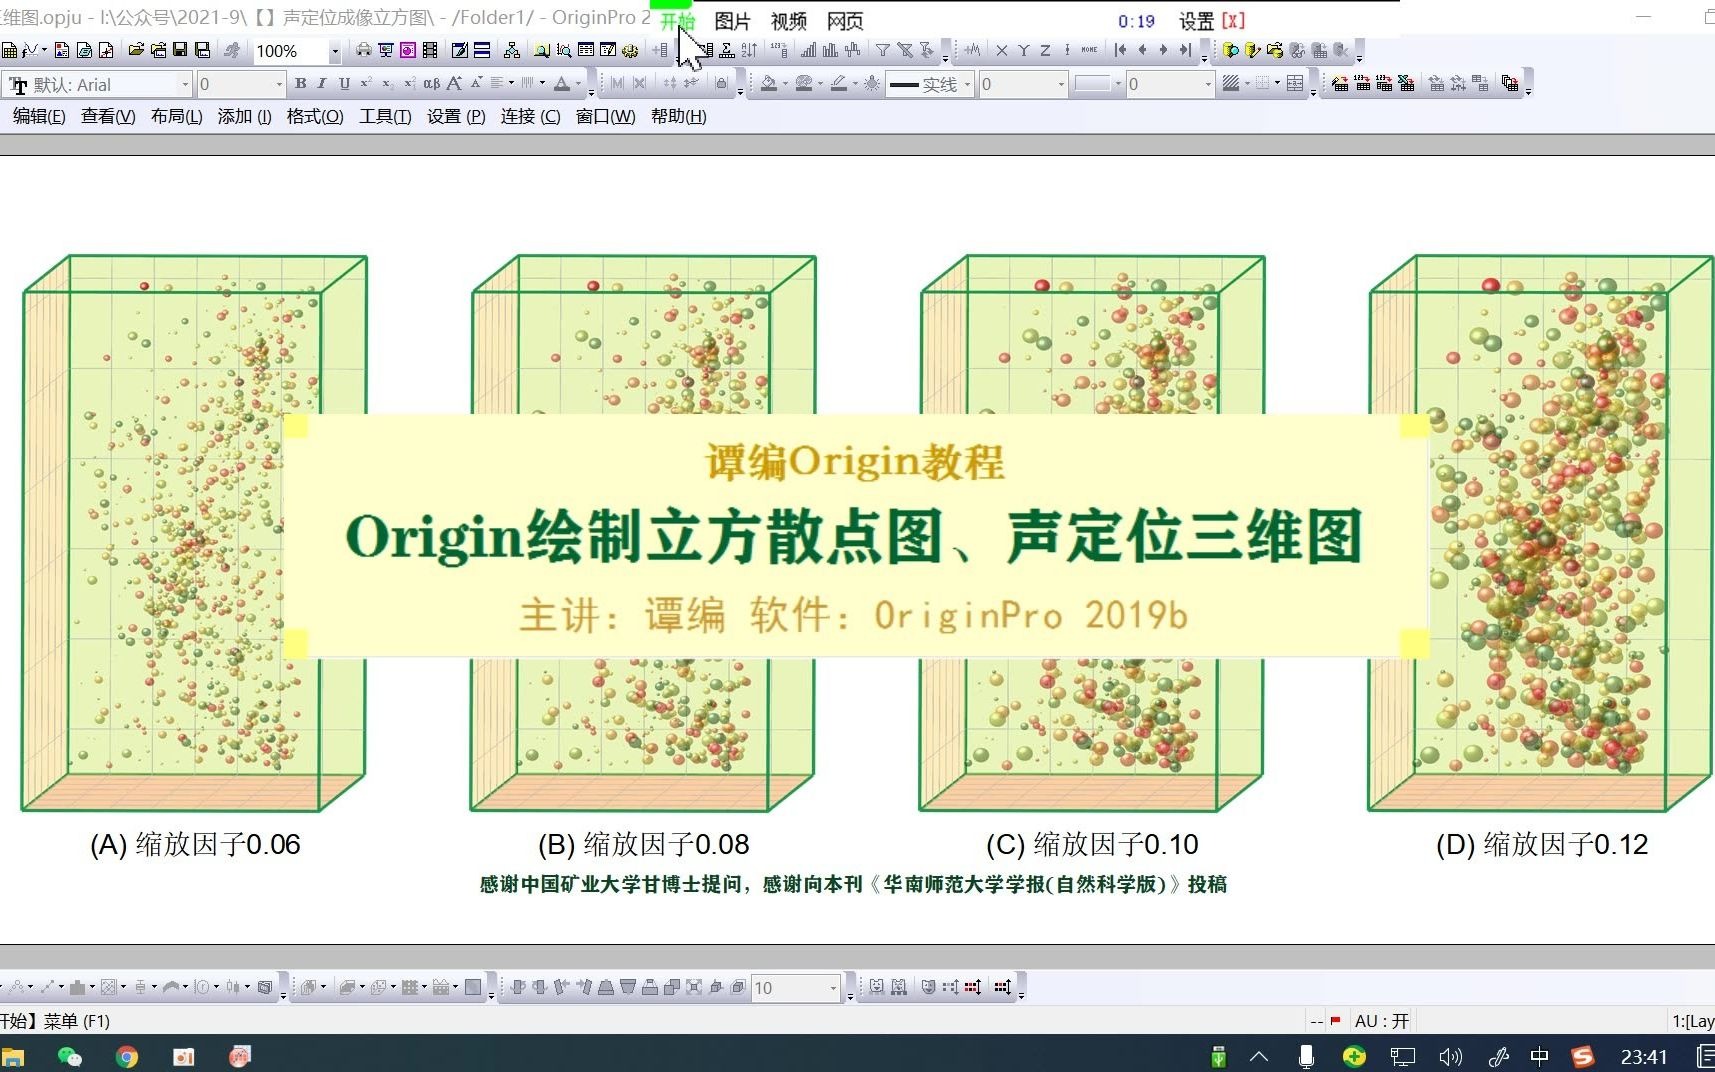Open the rotation angle dropdown showing 10
The width and height of the screenshot is (1715, 1072).
[833, 988]
